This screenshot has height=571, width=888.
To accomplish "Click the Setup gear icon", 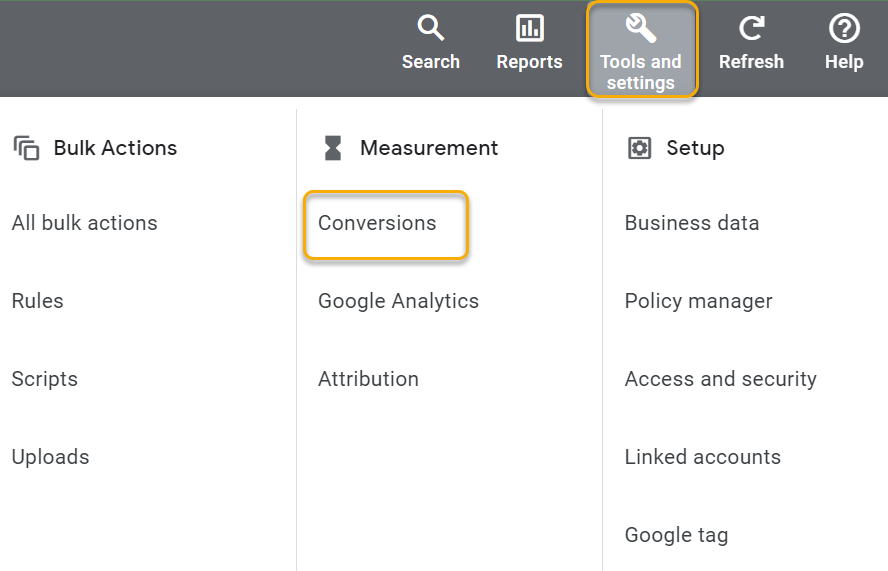I will pyautogui.click(x=639, y=148).
